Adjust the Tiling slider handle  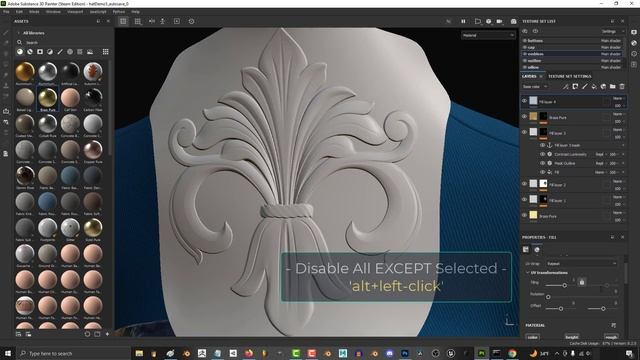pos(564,285)
